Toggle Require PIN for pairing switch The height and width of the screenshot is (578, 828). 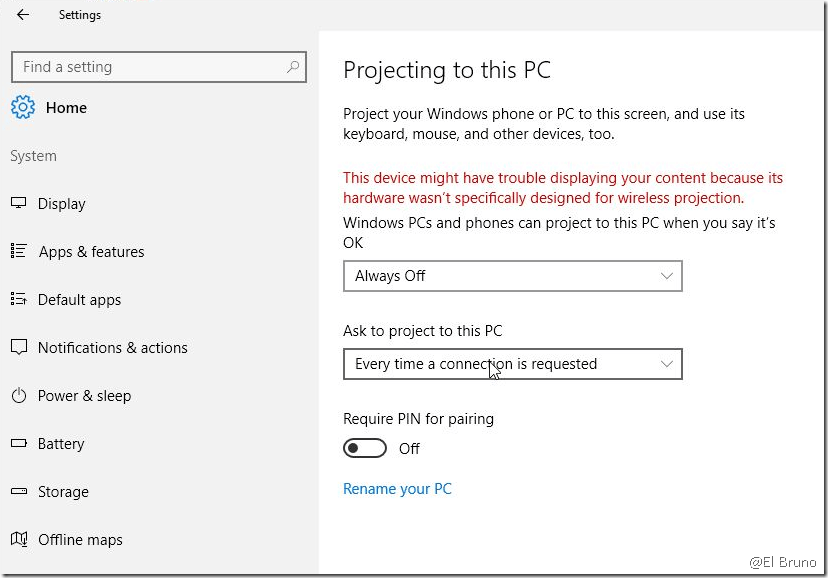pos(365,448)
